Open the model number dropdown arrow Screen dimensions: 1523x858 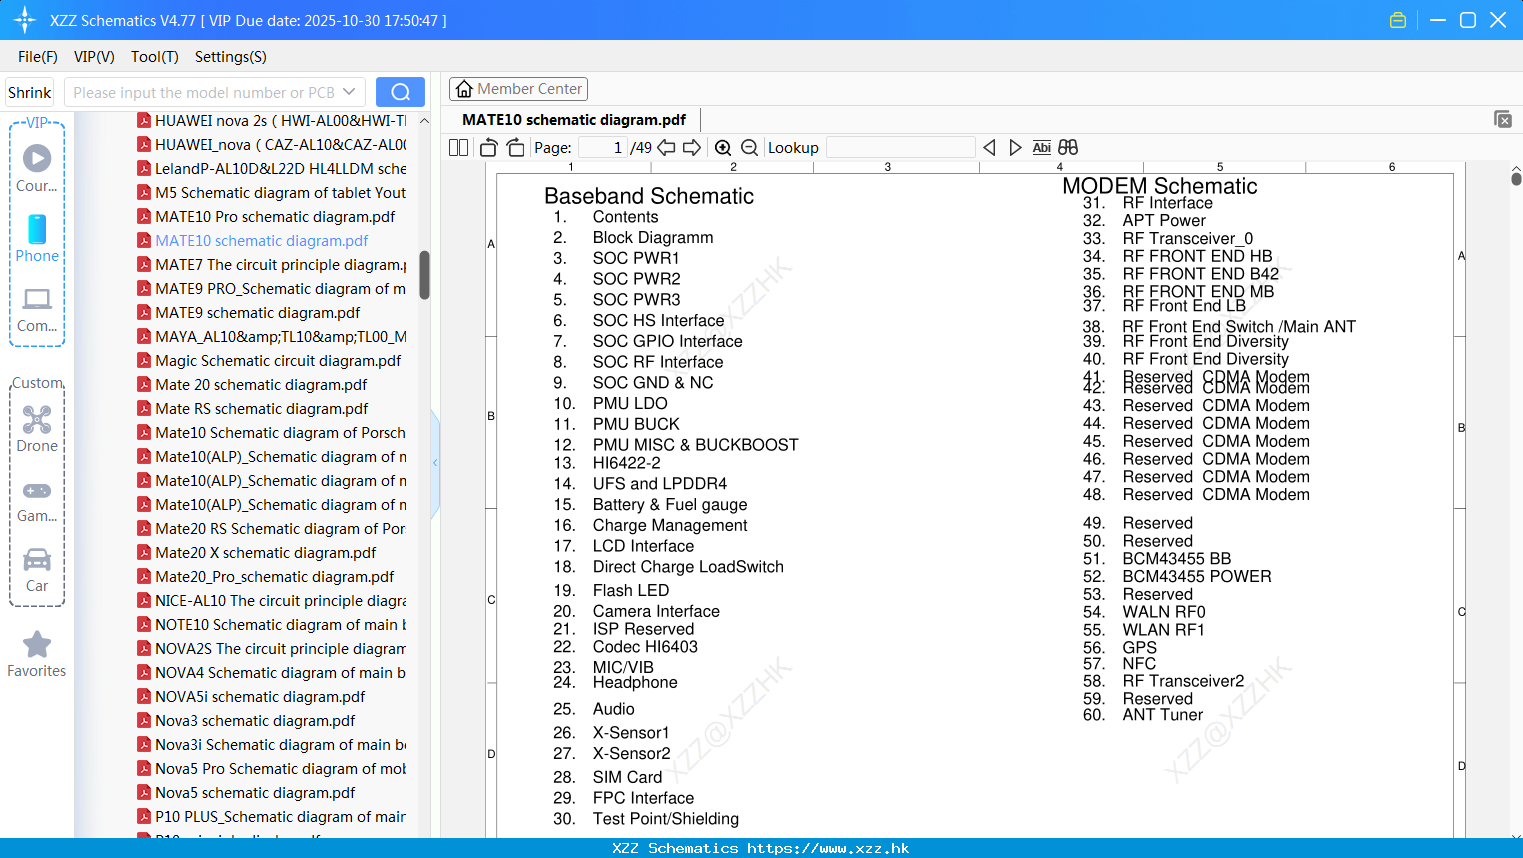[x=349, y=92]
